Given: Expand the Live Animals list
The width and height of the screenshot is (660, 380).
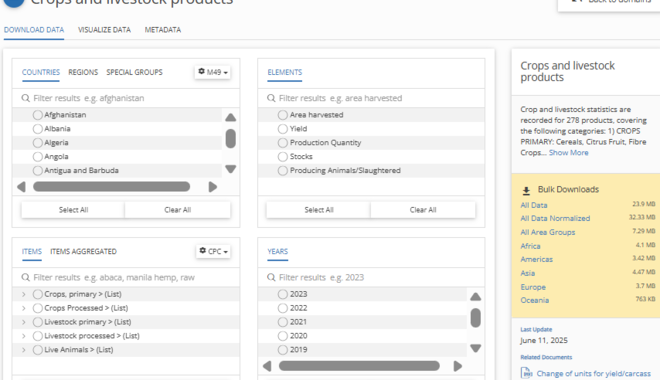Looking at the screenshot, I should click(x=24, y=349).
